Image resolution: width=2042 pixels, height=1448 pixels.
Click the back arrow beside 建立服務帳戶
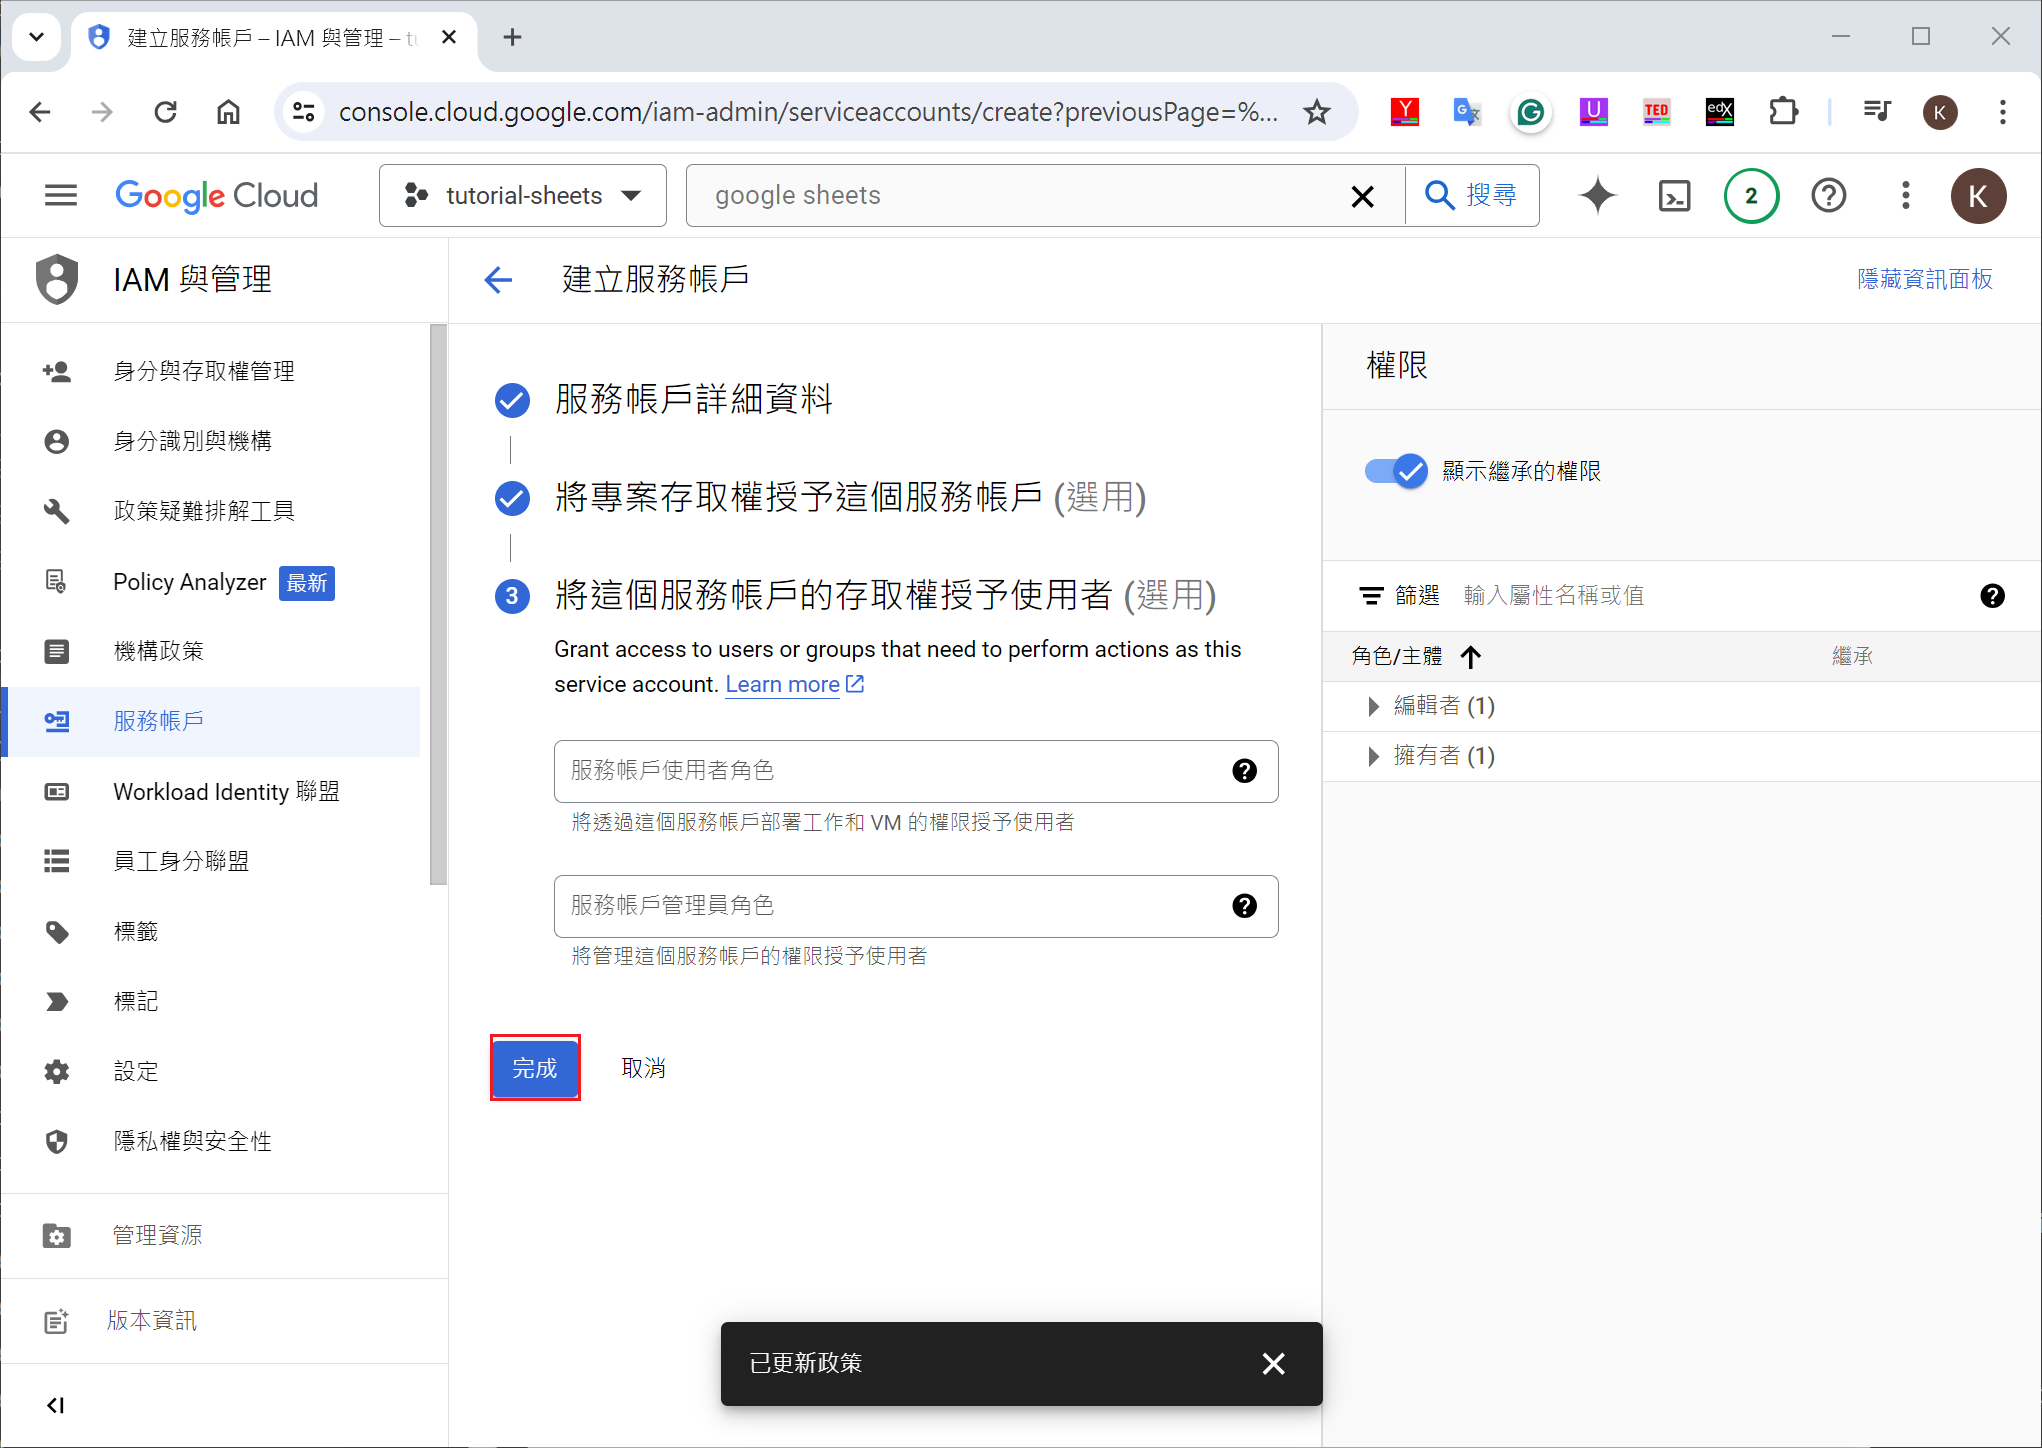coord(498,280)
